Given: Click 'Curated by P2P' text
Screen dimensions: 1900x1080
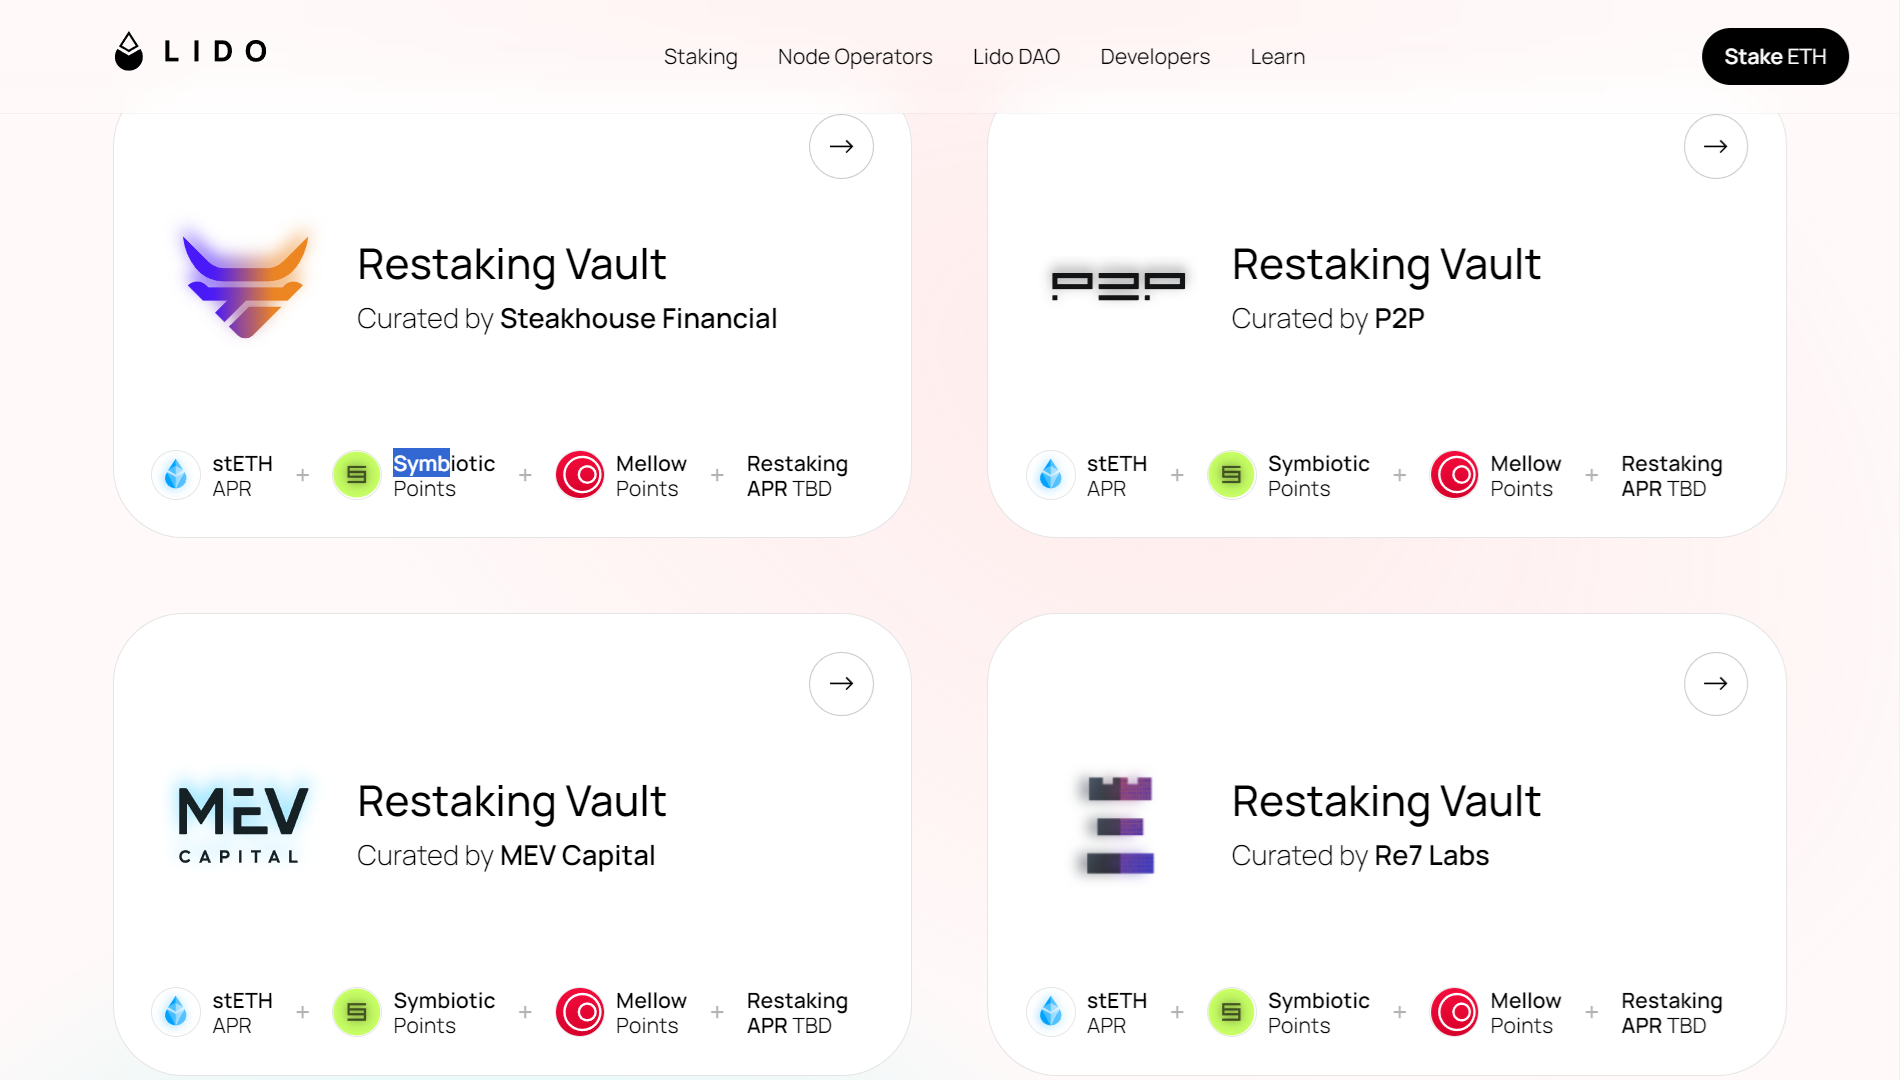Looking at the screenshot, I should pyautogui.click(x=1328, y=319).
